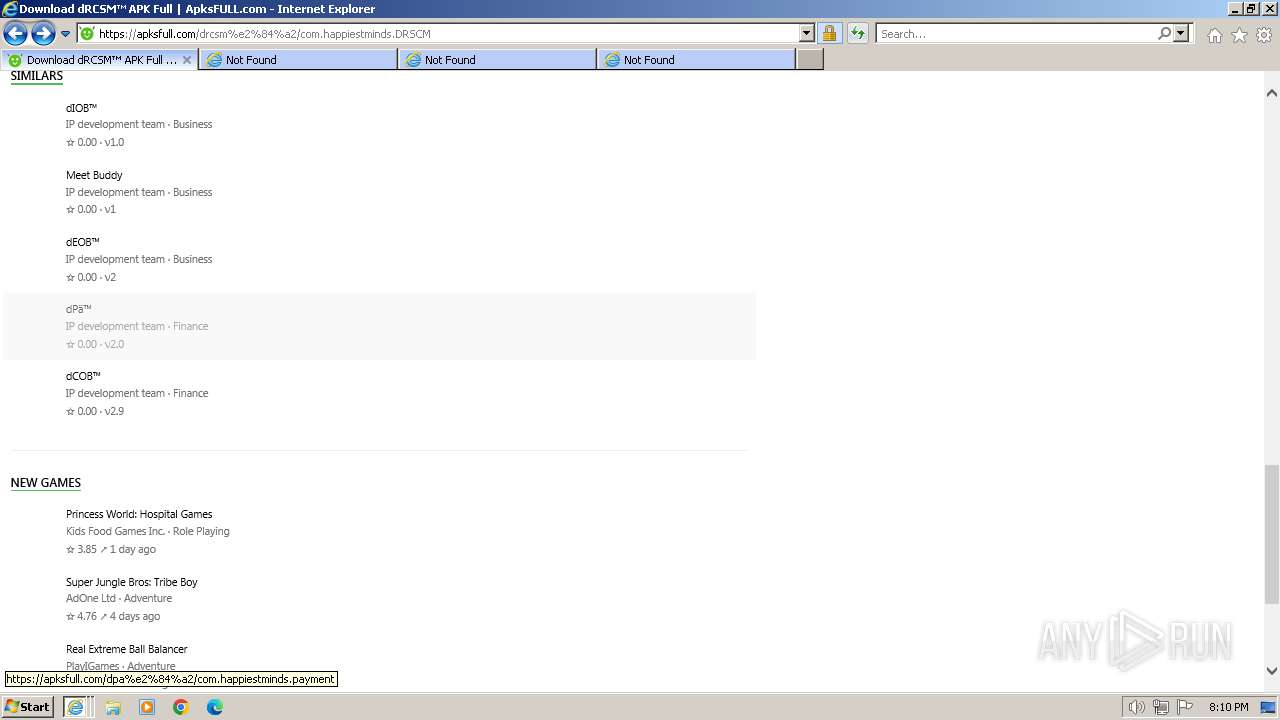Click rating text '0.00 · v1.0'

pyautogui.click(x=95, y=142)
